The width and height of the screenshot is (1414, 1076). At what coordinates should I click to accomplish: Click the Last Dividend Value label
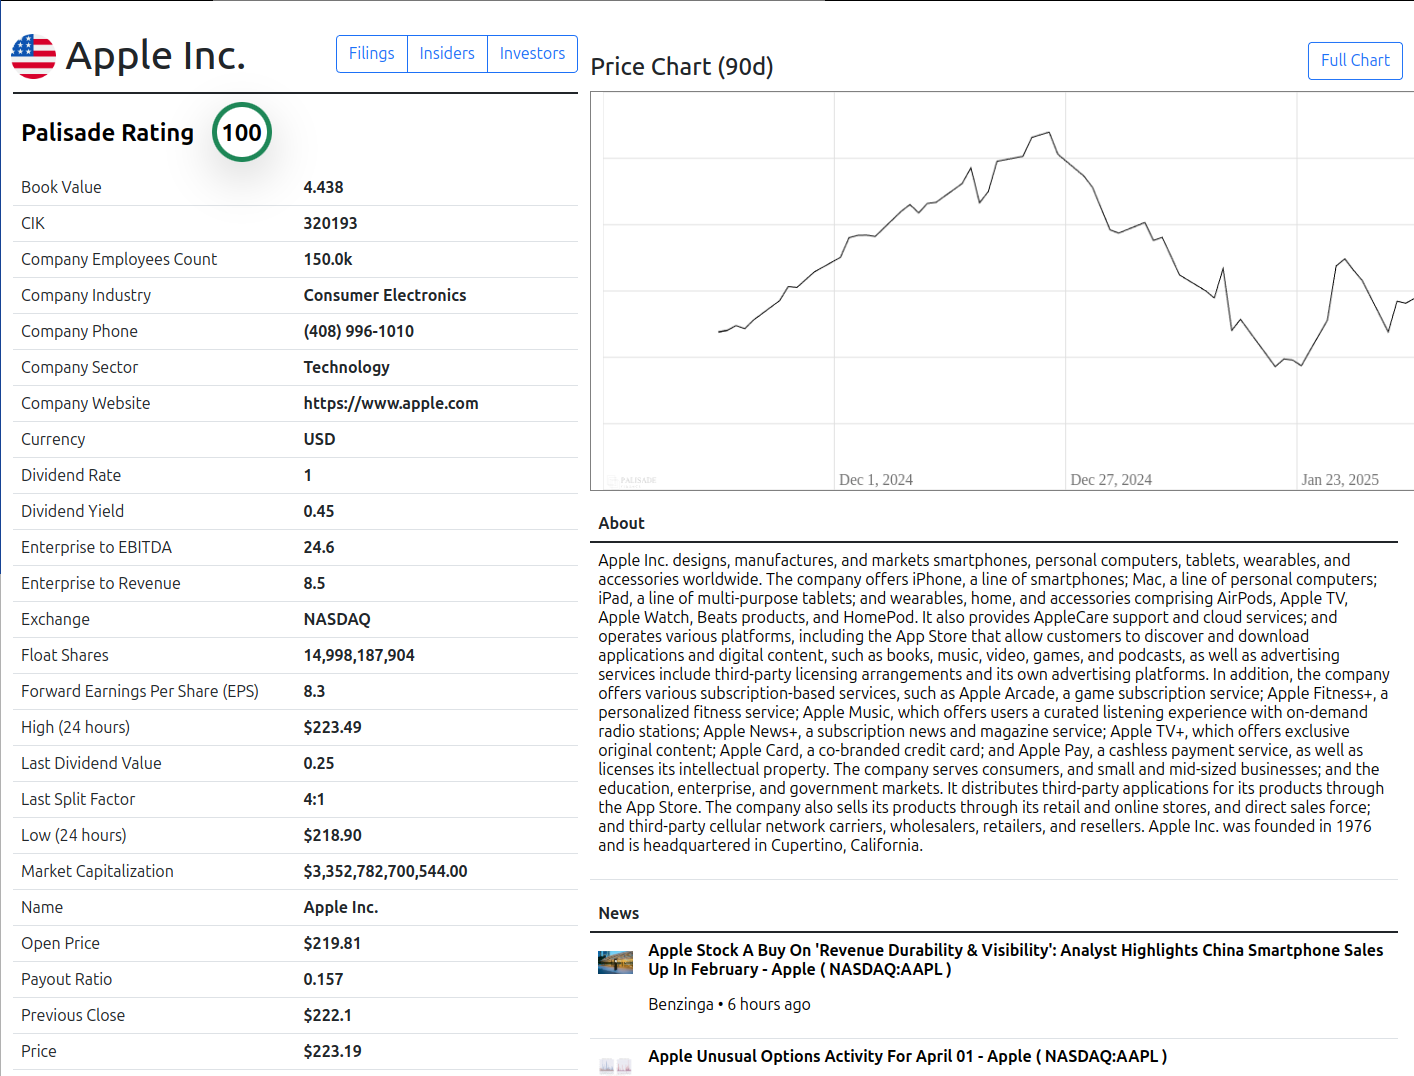(91, 763)
